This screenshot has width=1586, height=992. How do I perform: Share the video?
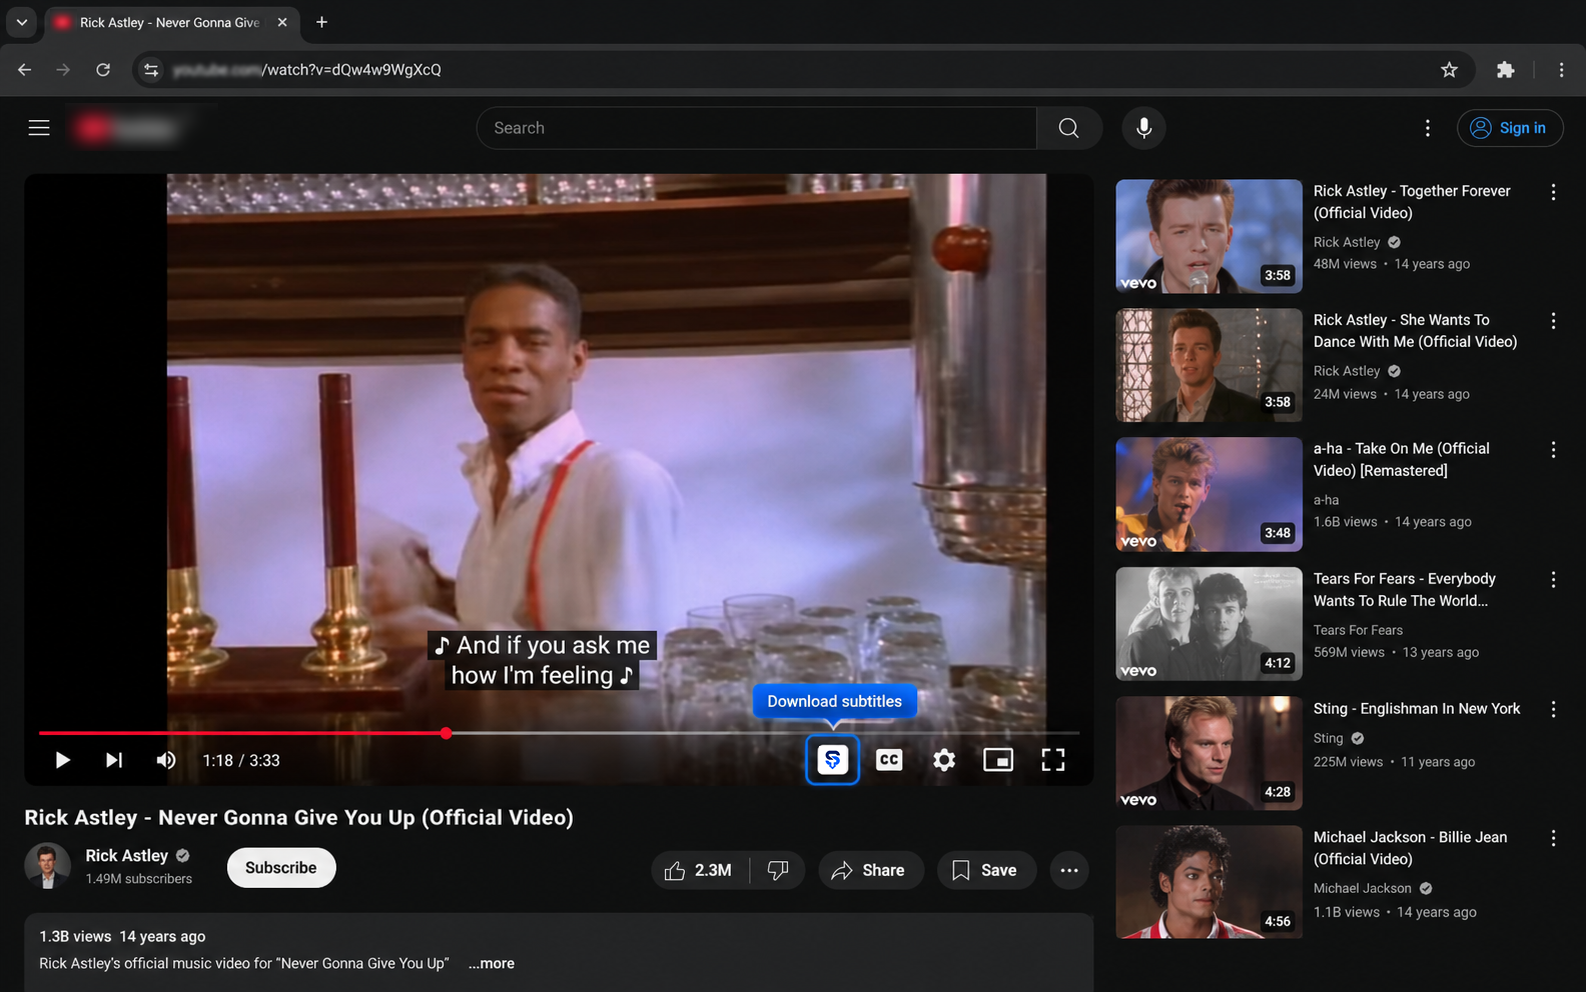tap(870, 870)
